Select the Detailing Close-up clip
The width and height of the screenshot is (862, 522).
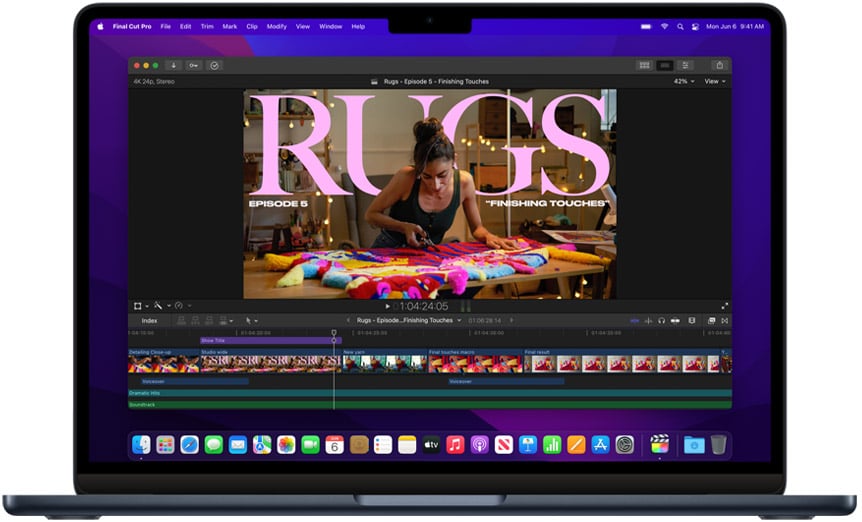[x=164, y=361]
